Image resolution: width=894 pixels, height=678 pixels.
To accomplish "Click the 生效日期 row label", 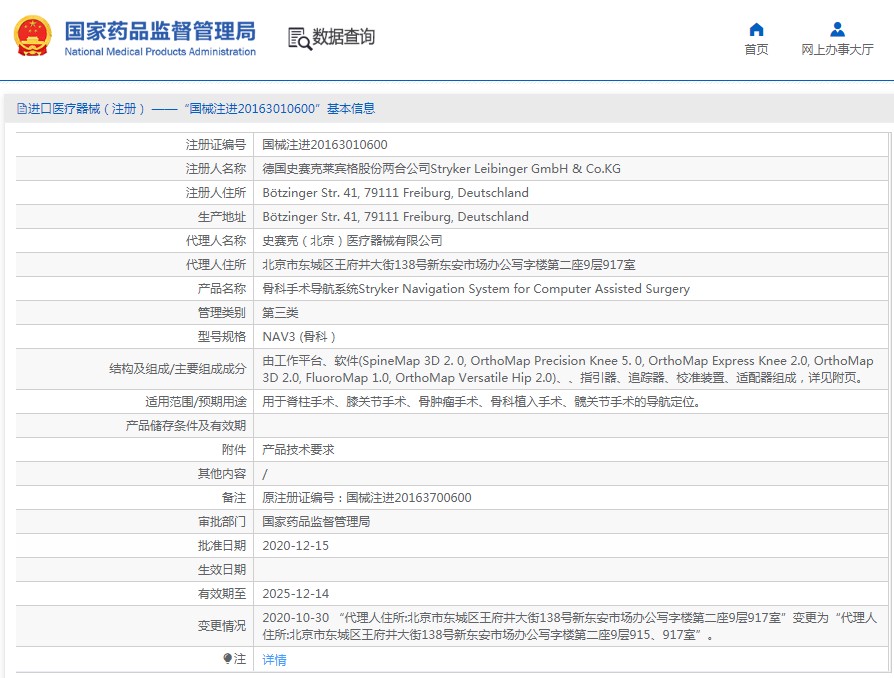I will click(x=222, y=570).
